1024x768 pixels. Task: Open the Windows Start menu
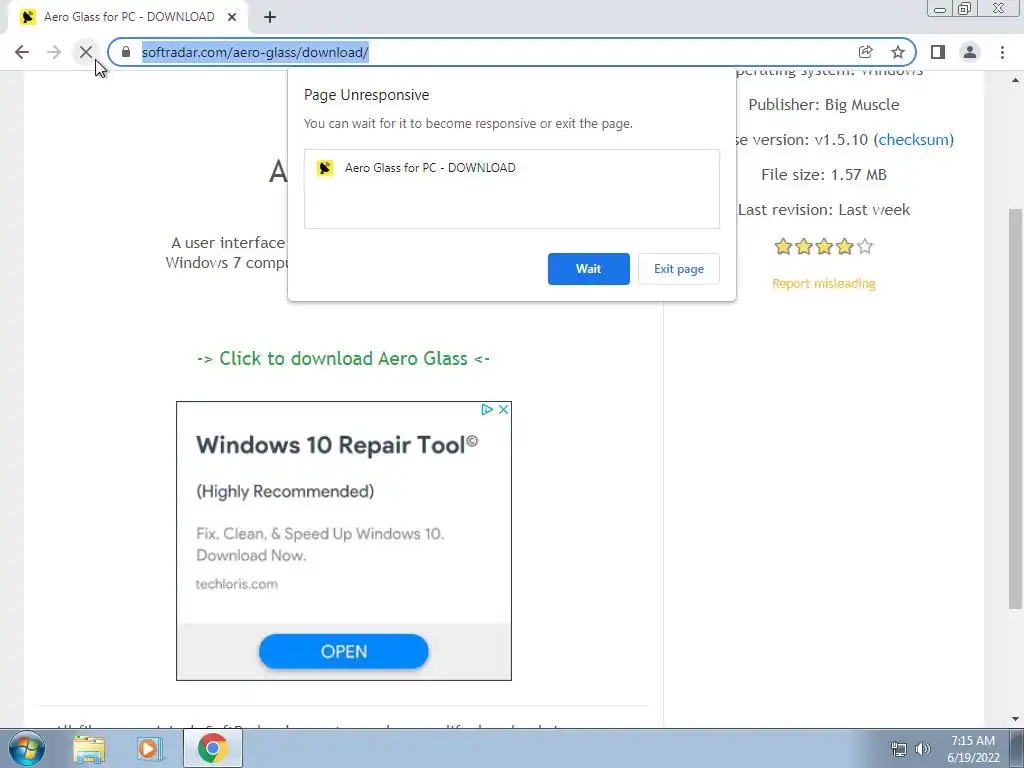point(26,748)
